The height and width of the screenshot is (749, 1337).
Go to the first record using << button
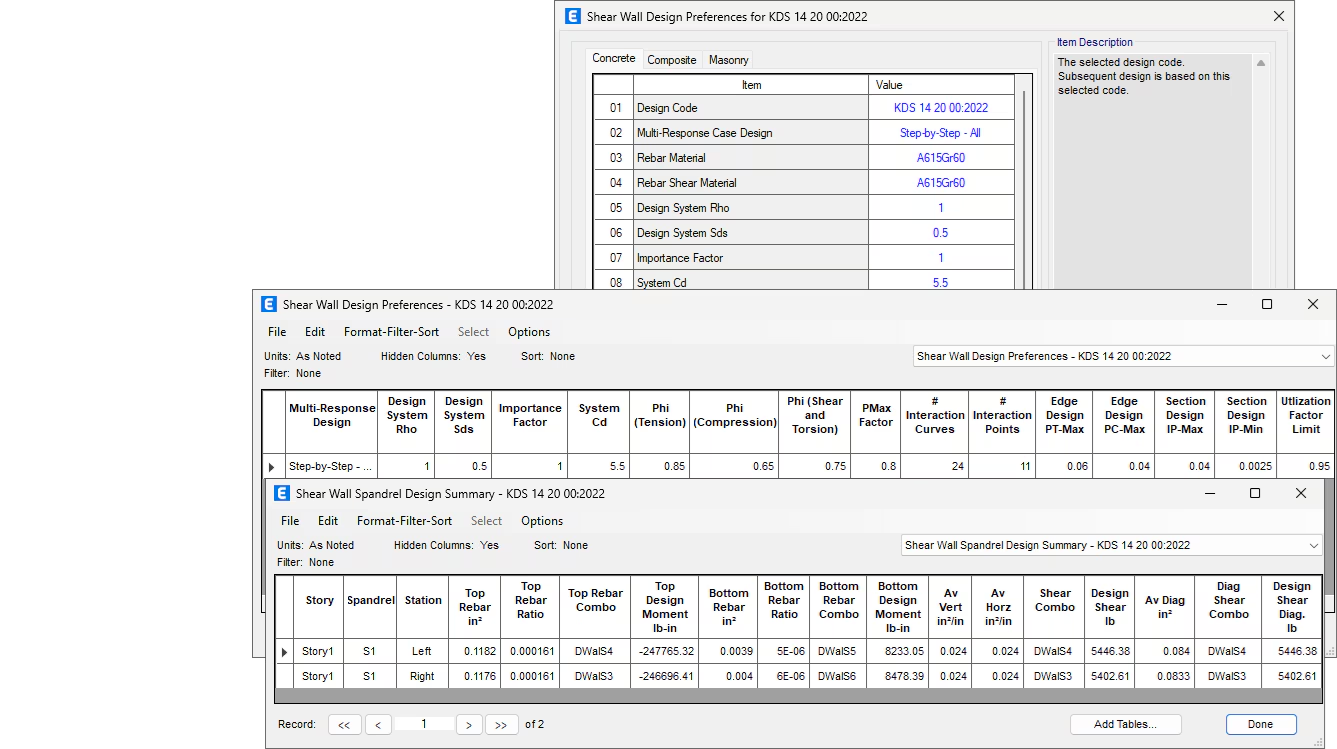(x=343, y=725)
